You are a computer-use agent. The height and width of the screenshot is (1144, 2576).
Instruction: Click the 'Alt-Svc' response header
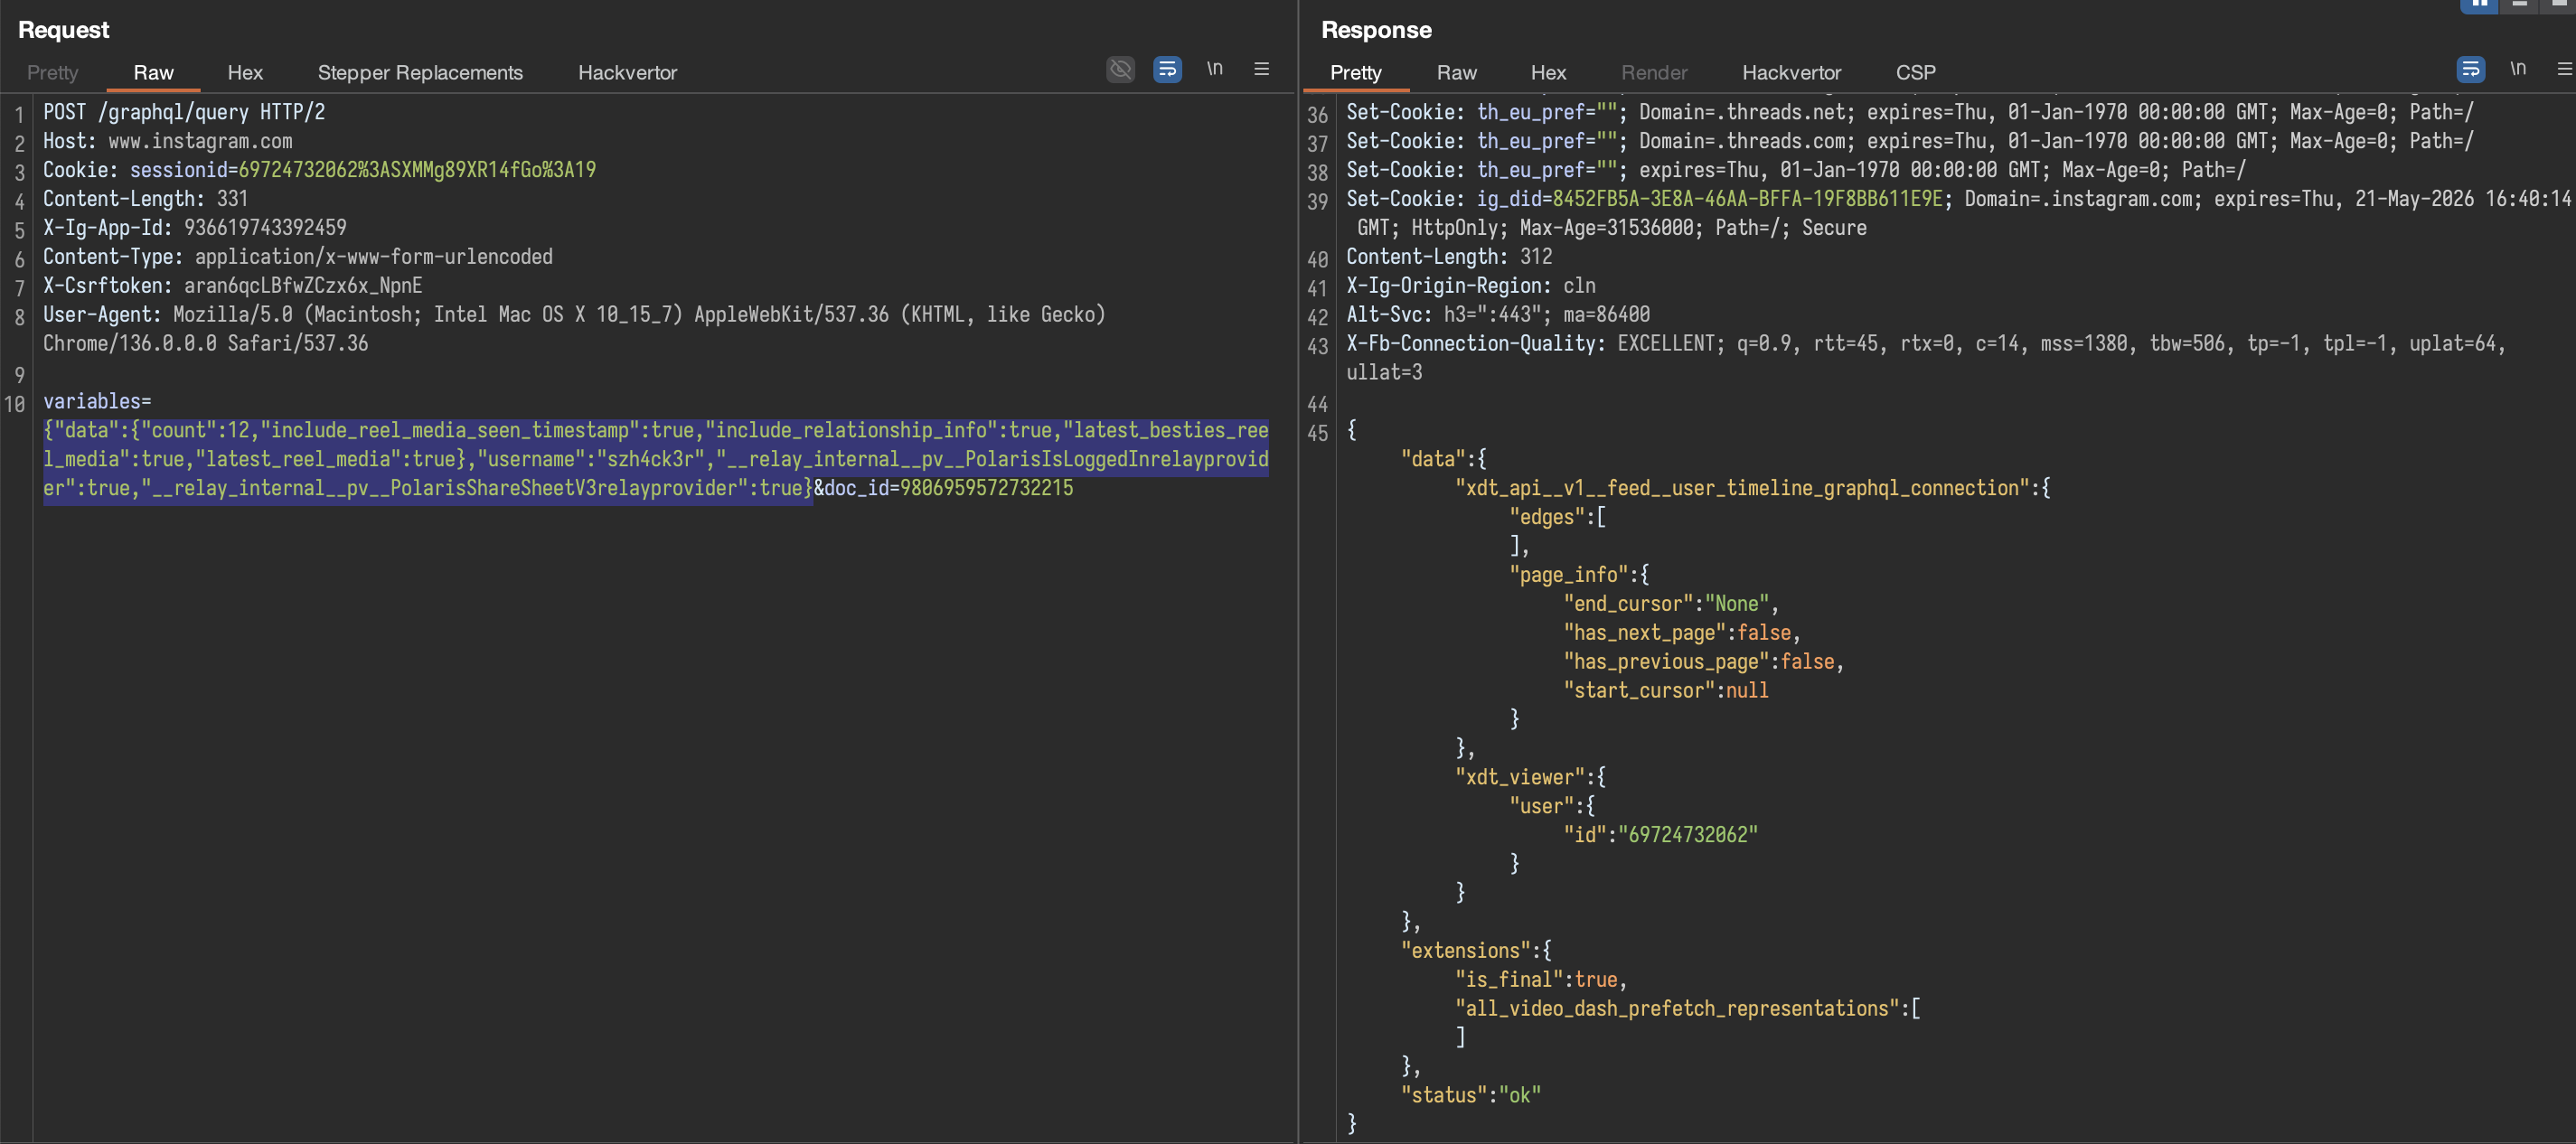pos(1498,315)
